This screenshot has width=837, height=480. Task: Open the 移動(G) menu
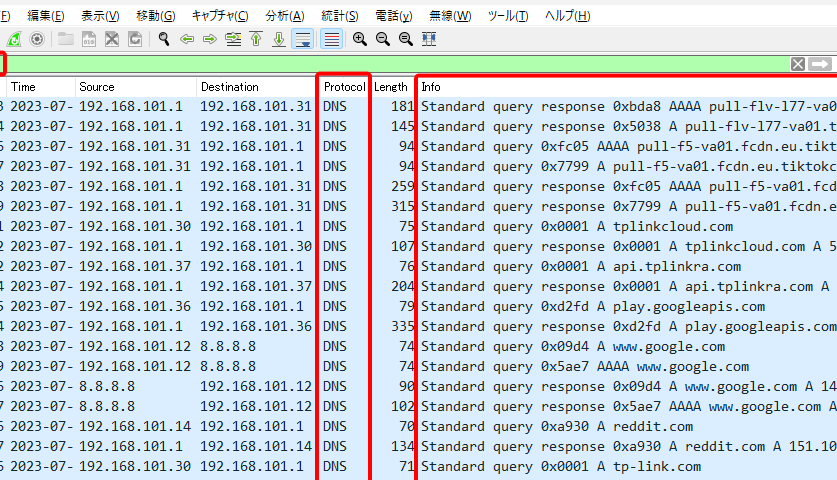pyautogui.click(x=155, y=16)
